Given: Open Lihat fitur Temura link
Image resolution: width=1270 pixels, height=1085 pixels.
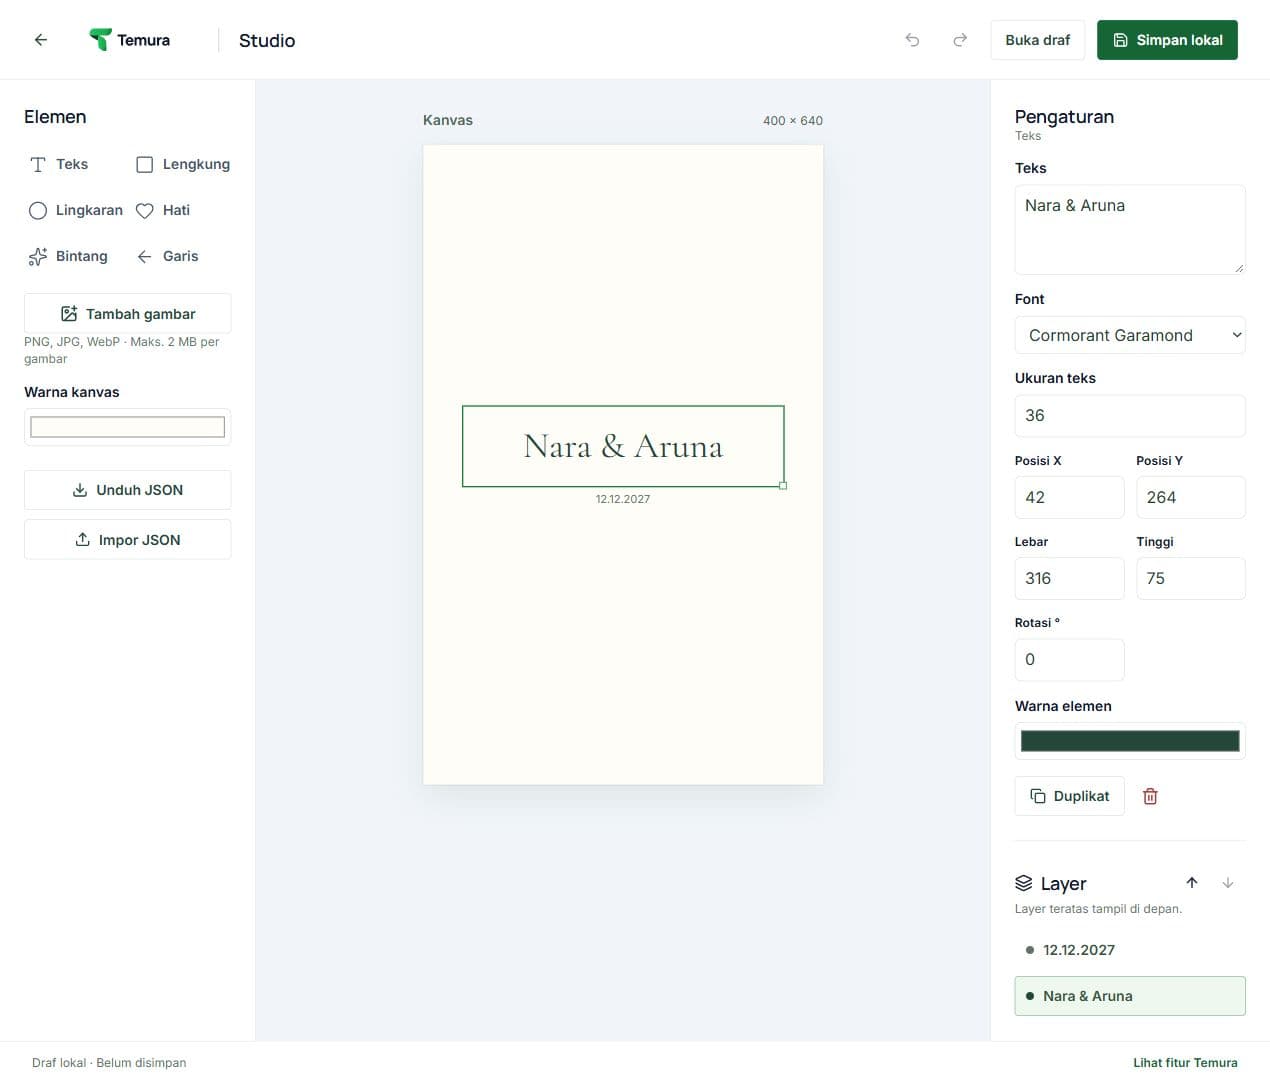Looking at the screenshot, I should coord(1185,1063).
